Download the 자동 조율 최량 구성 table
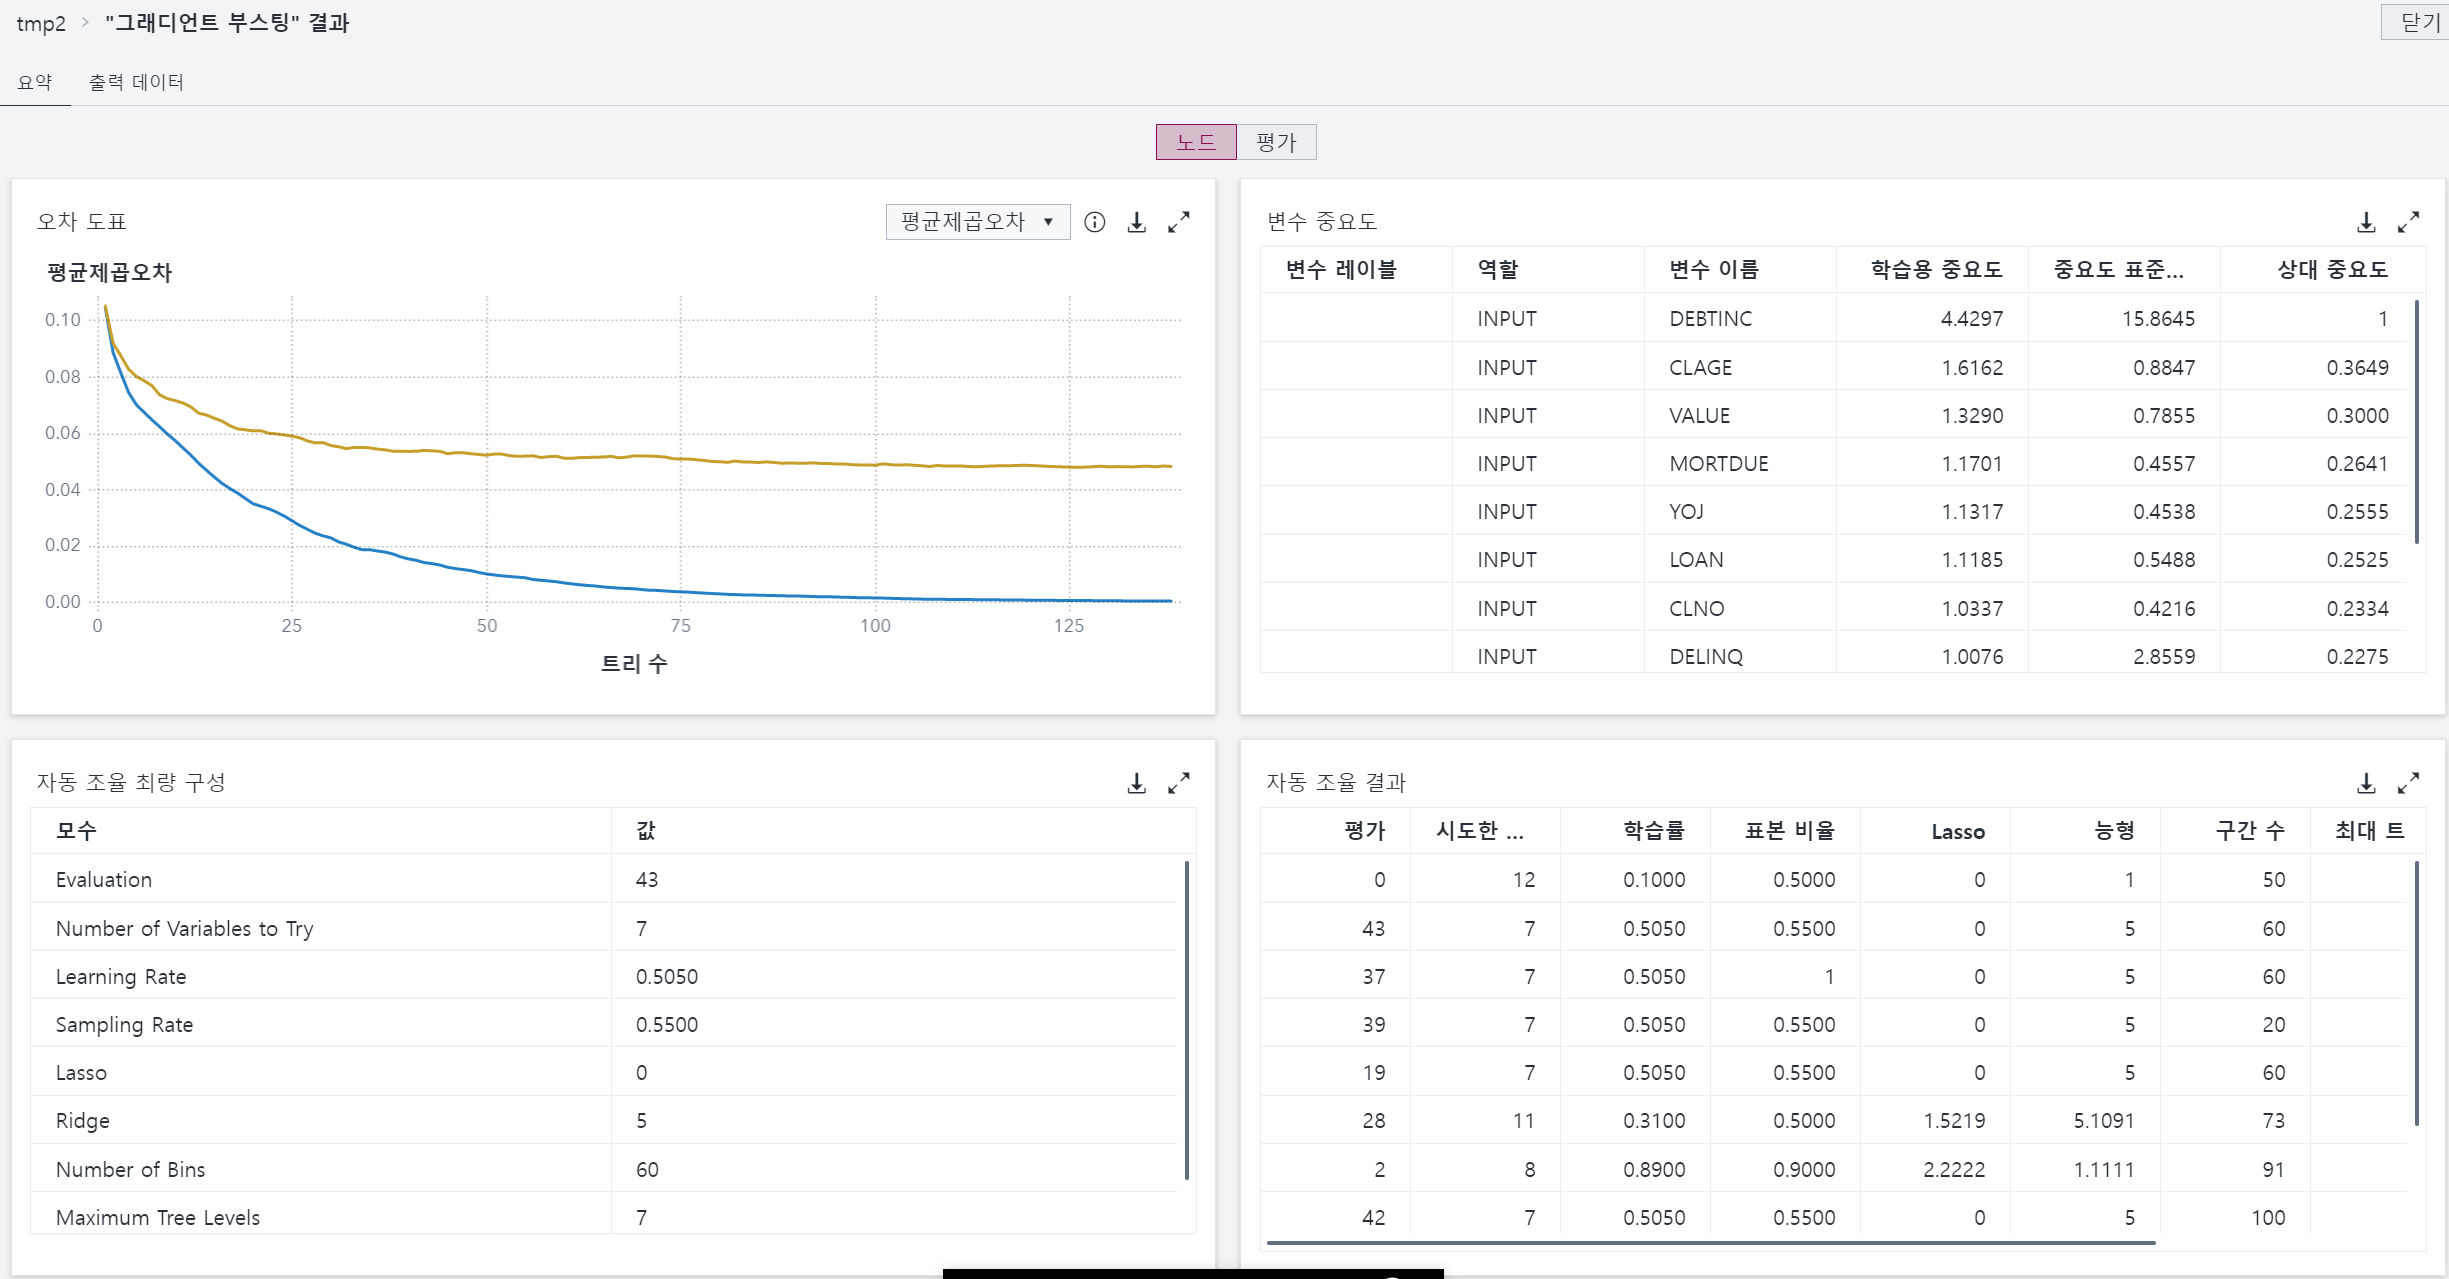Image resolution: width=2449 pixels, height=1279 pixels. point(1137,783)
